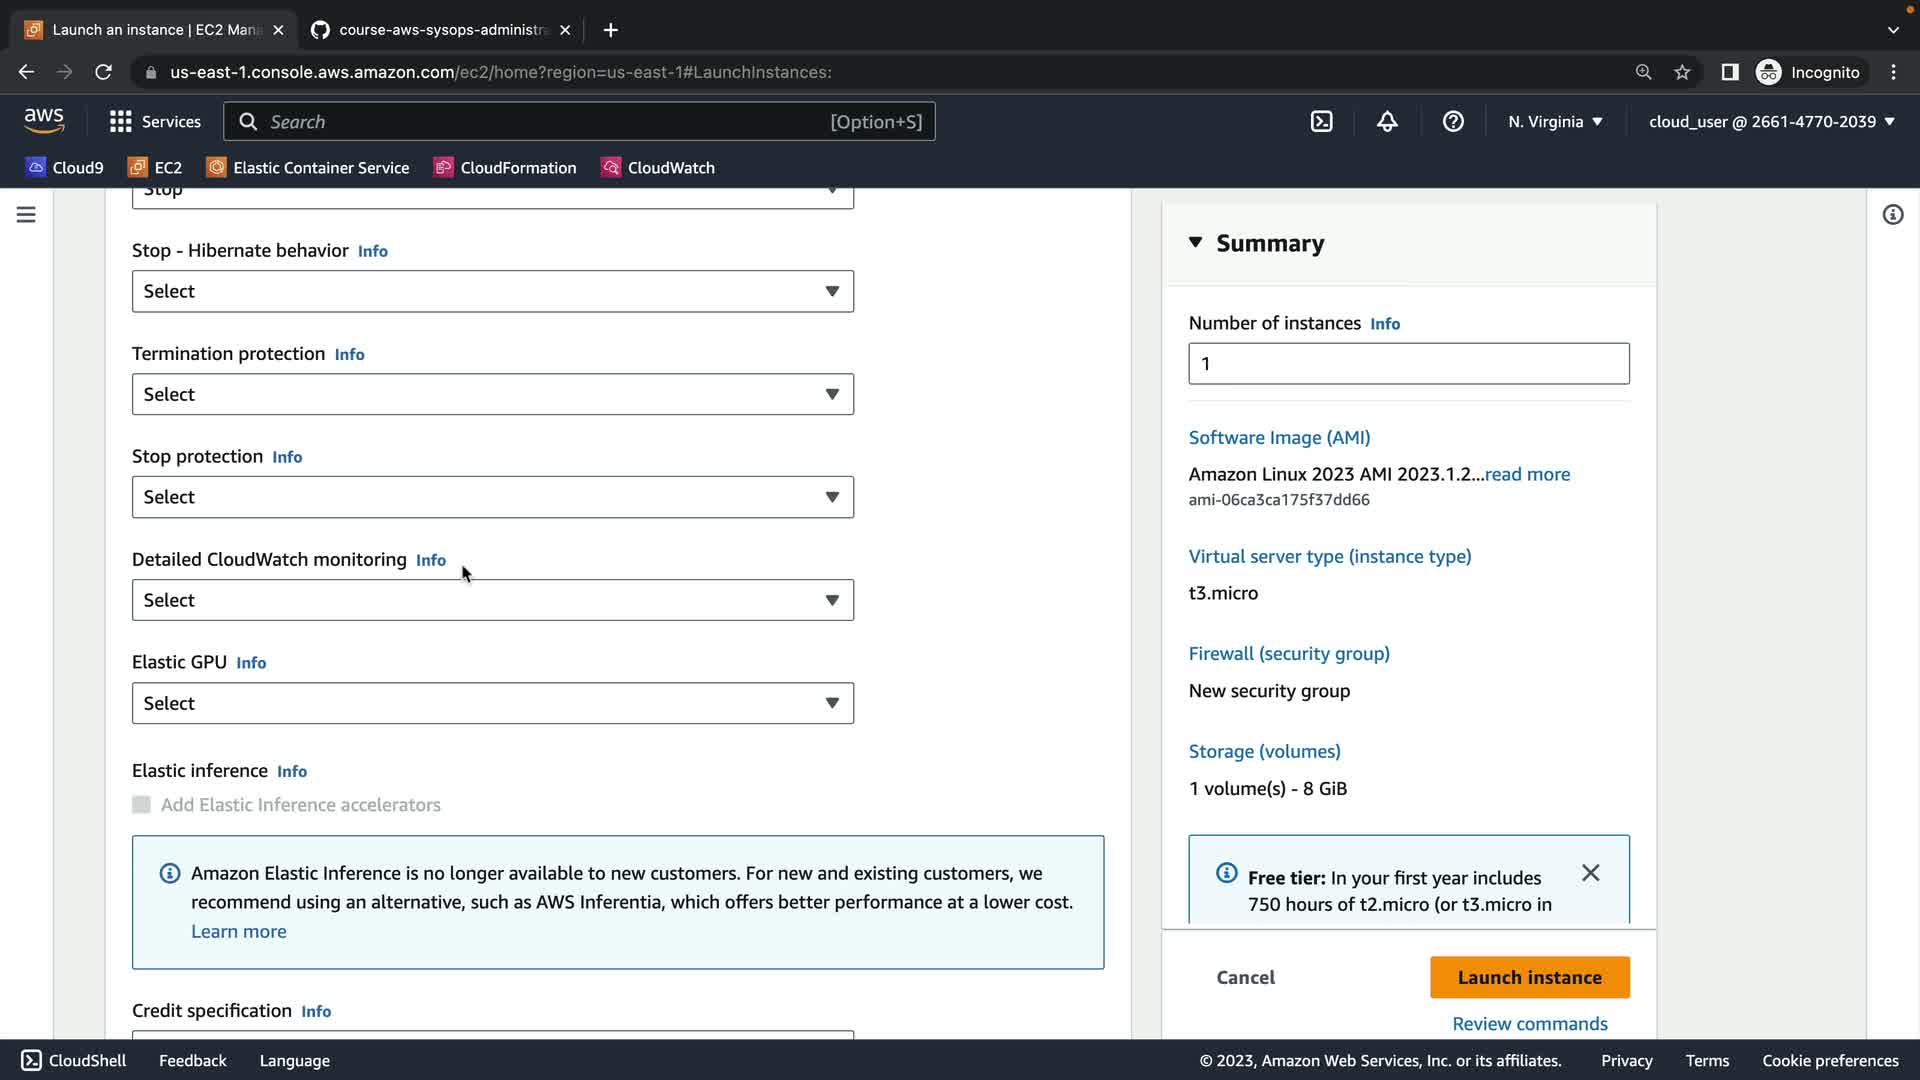Open the CloudWatch shortcut in favorites bar
Viewport: 1920px width, 1080px height.
click(657, 168)
